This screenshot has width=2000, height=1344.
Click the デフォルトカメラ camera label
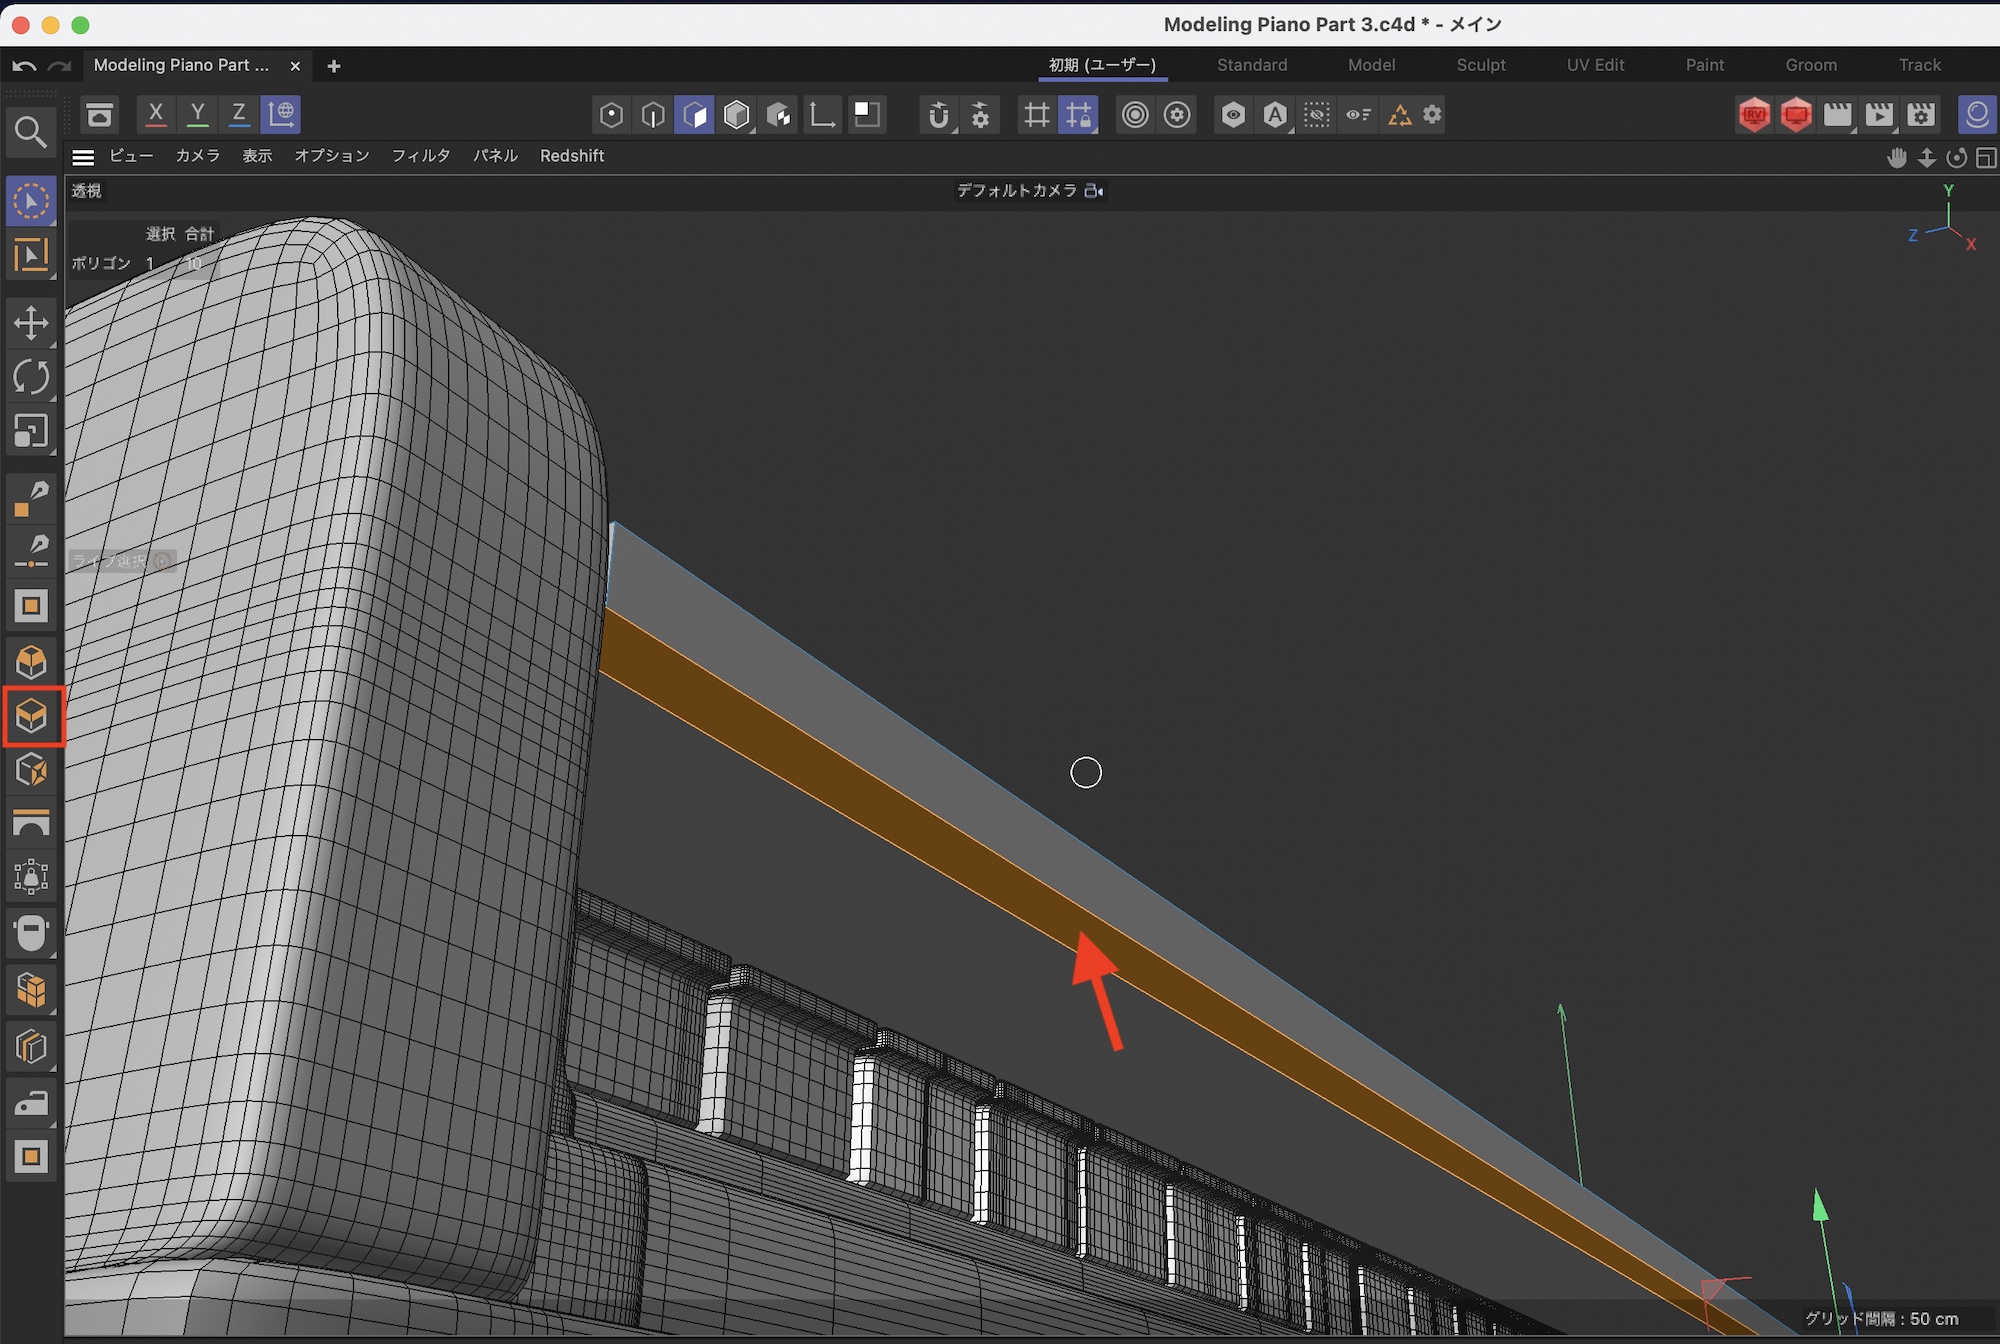pos(1016,190)
